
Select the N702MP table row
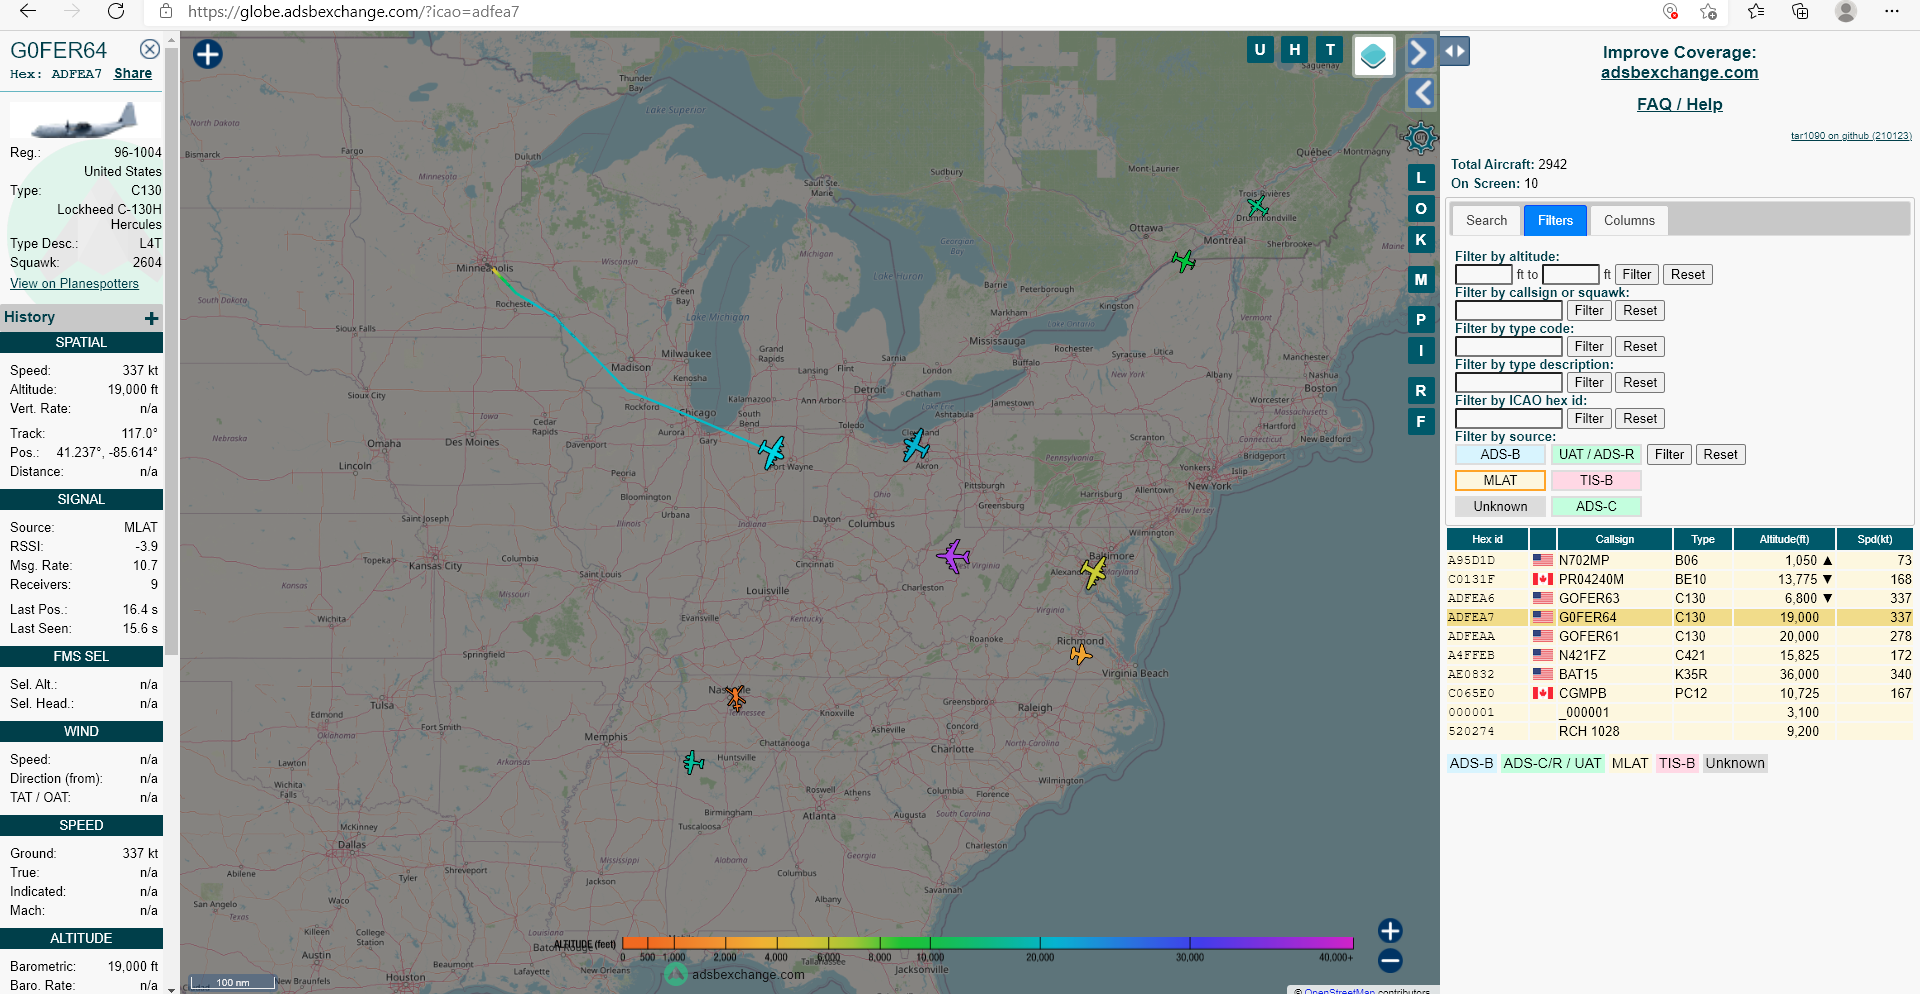pos(1679,561)
